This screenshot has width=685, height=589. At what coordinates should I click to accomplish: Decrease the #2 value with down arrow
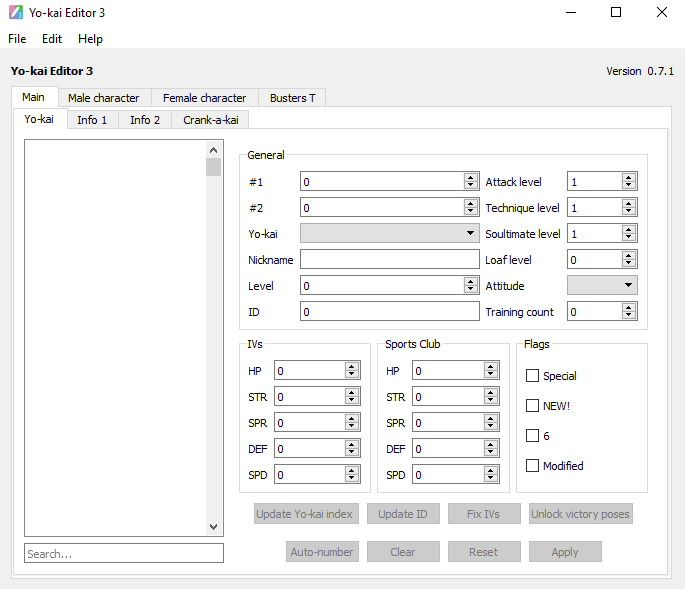click(471, 211)
